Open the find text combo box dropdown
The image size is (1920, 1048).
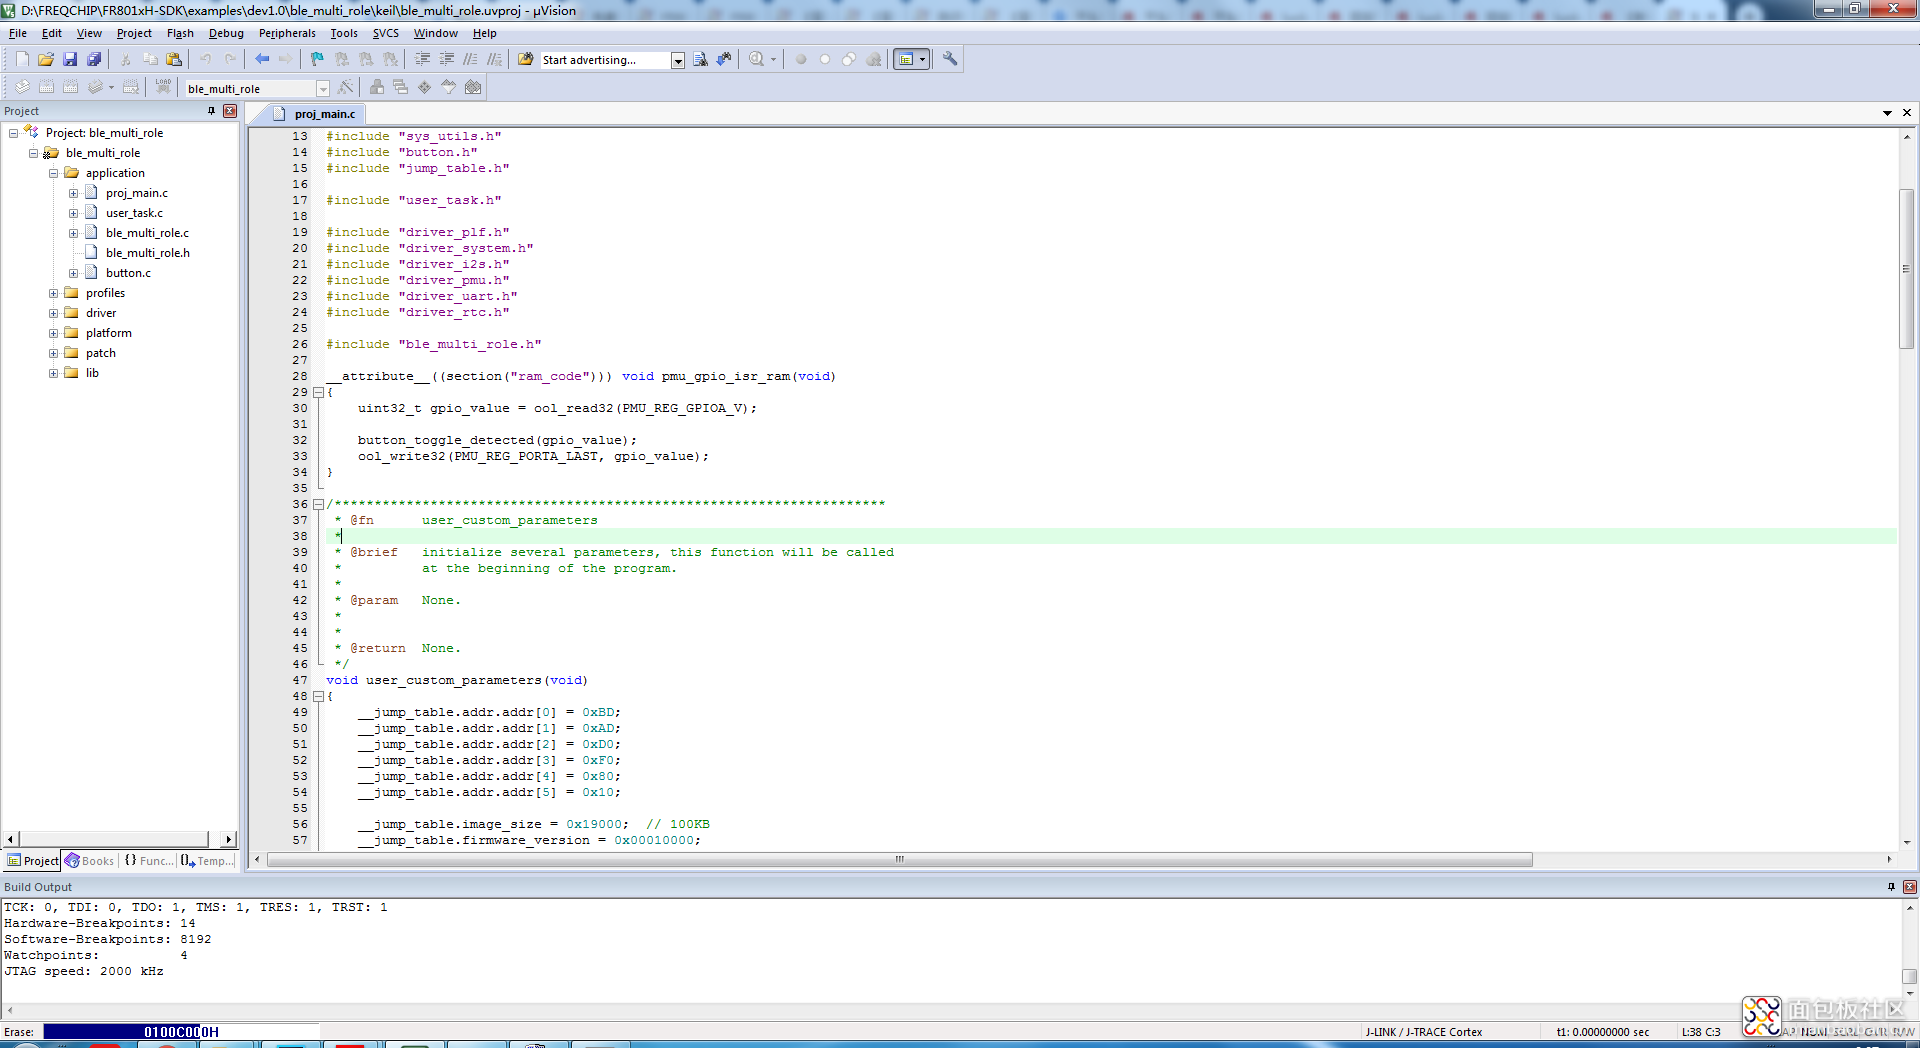pos(678,61)
